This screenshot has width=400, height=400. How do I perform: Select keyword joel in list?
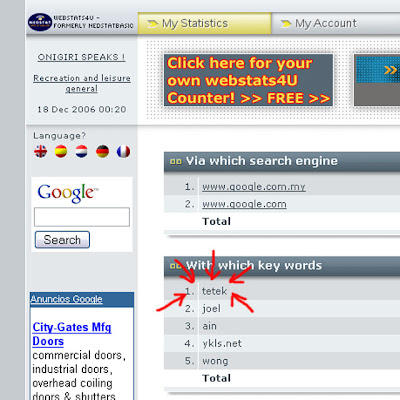pos(211,309)
